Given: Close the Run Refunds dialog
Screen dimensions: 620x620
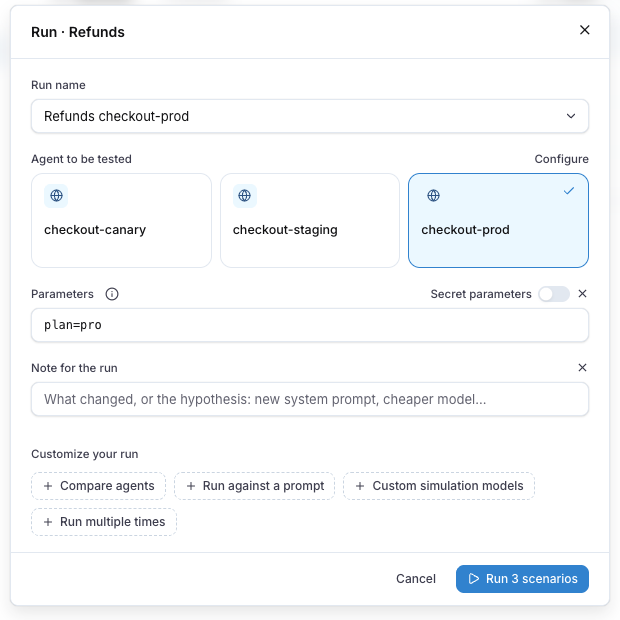Looking at the screenshot, I should (x=585, y=30).
